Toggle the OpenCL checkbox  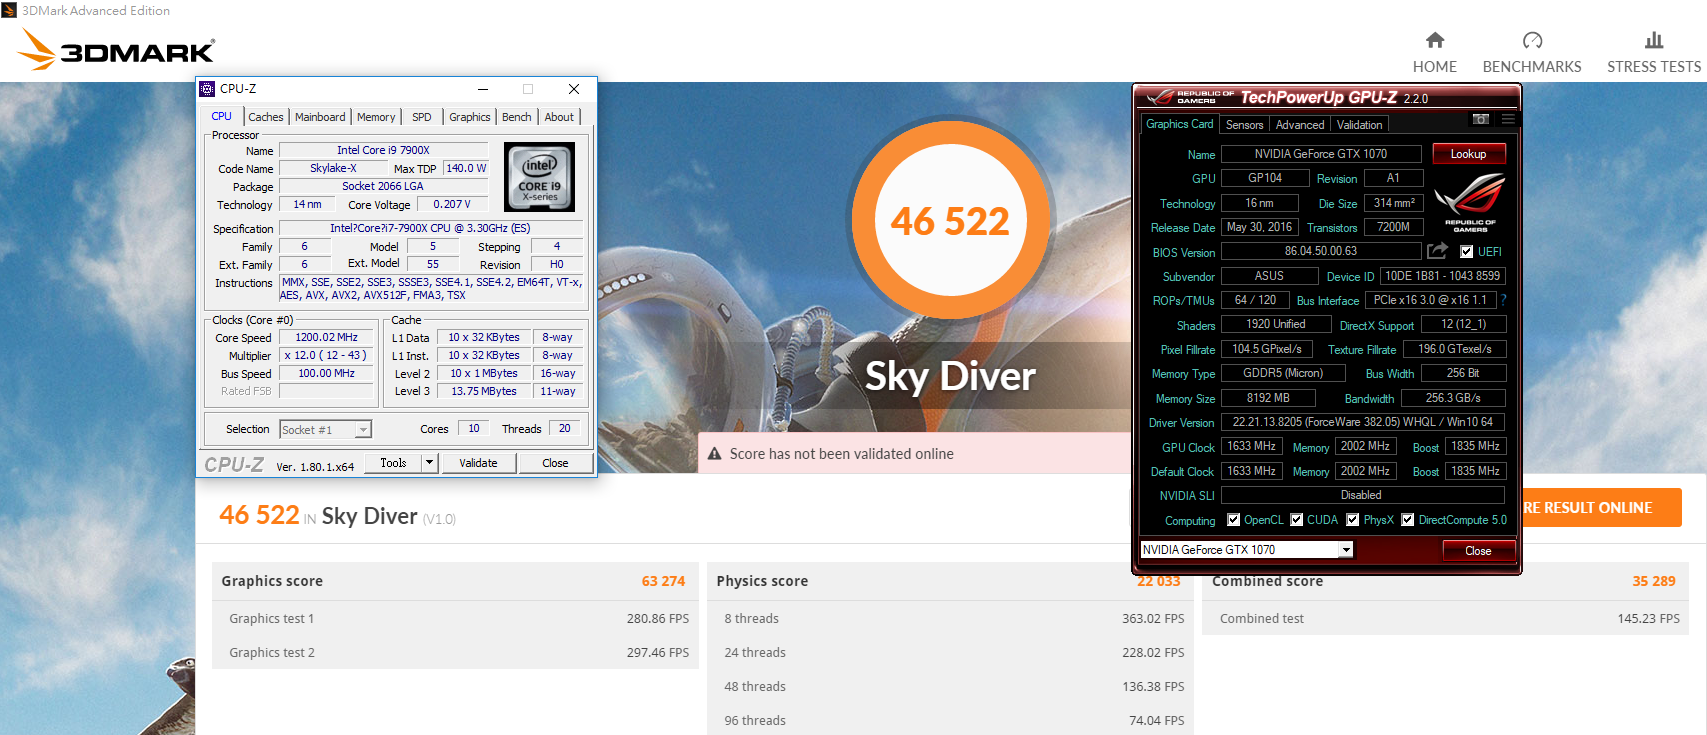point(1233,520)
